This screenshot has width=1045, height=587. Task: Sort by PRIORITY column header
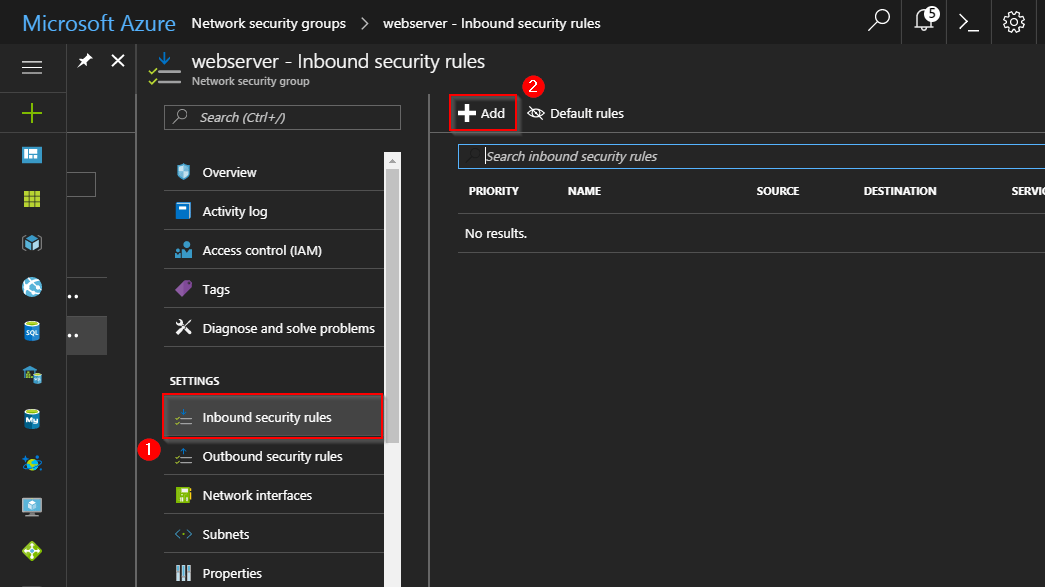(x=493, y=191)
